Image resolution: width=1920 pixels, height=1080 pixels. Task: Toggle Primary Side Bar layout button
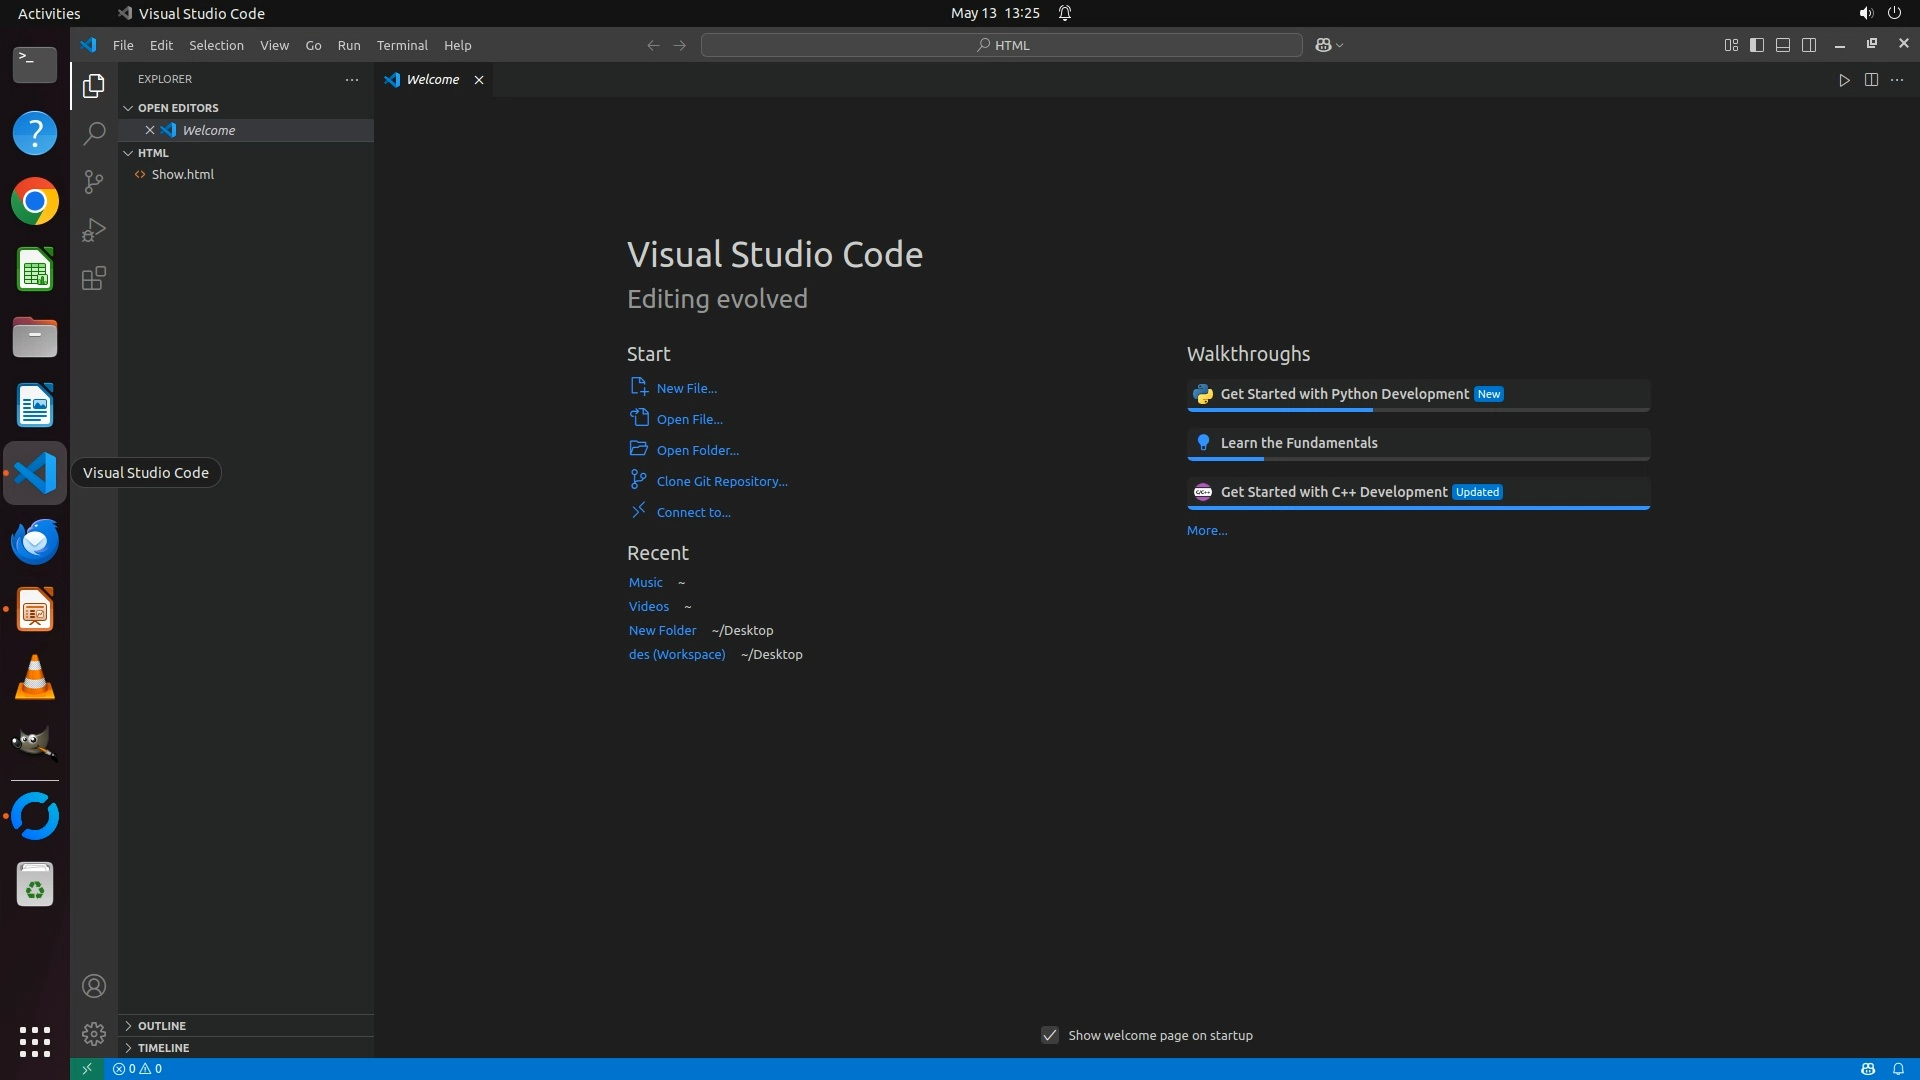coord(1757,45)
